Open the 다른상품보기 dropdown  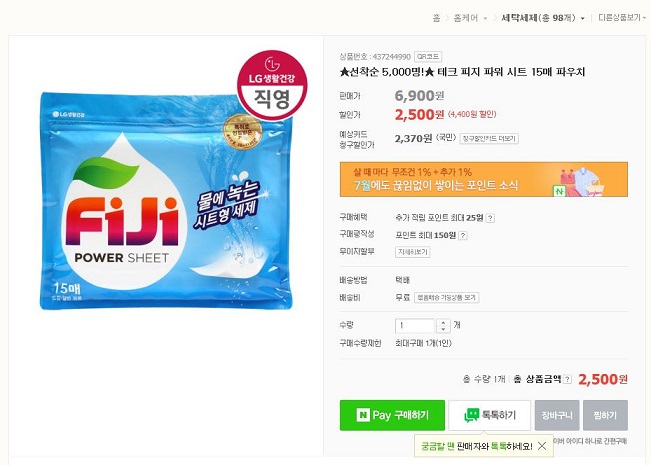pyautogui.click(x=623, y=18)
